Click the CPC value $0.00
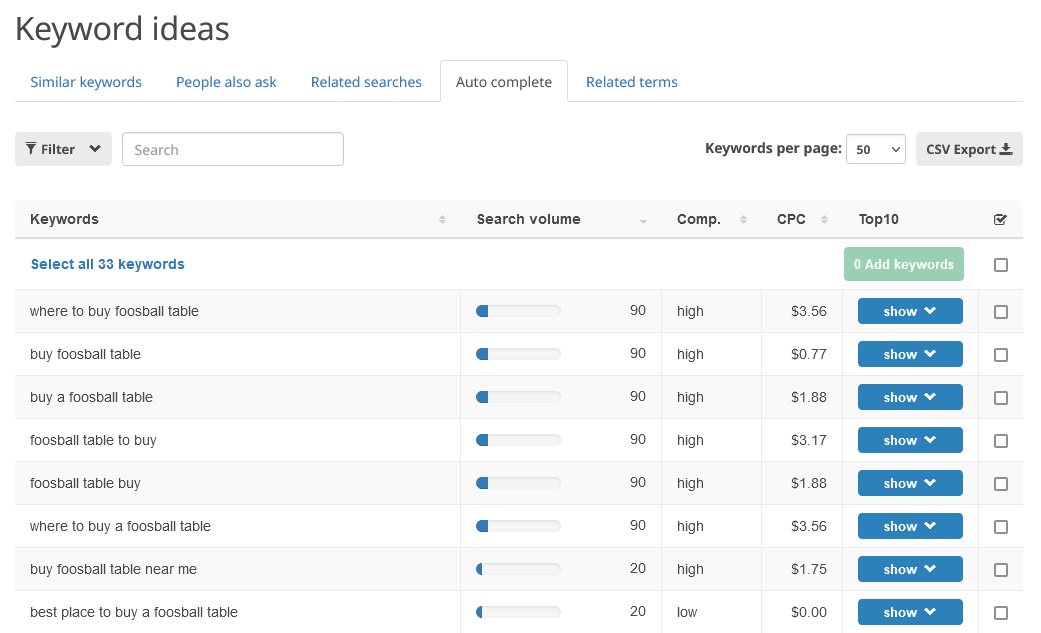1041x633 pixels. click(x=809, y=612)
